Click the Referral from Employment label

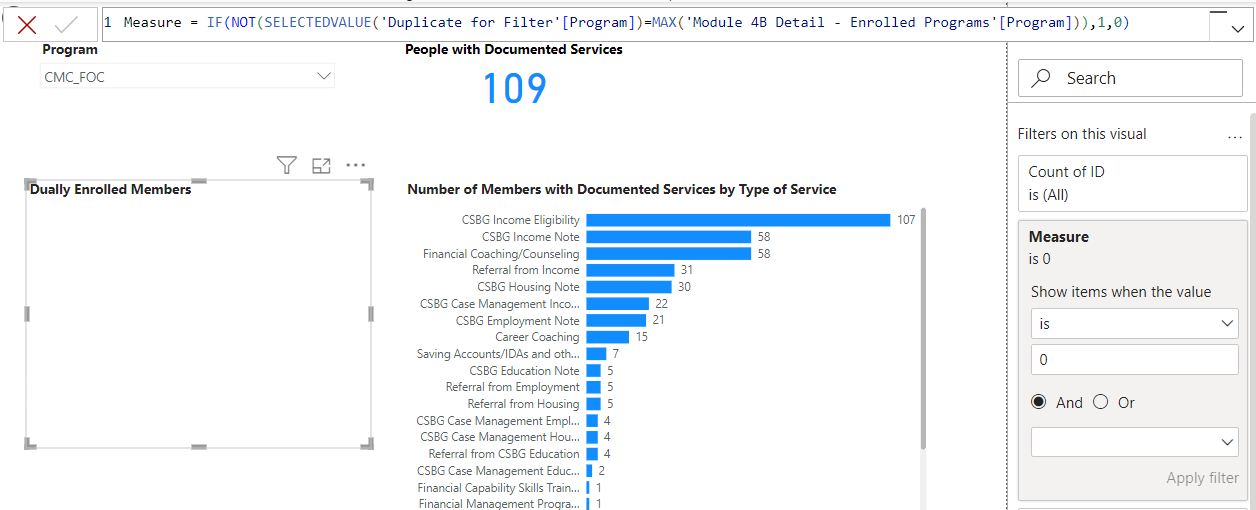point(512,387)
